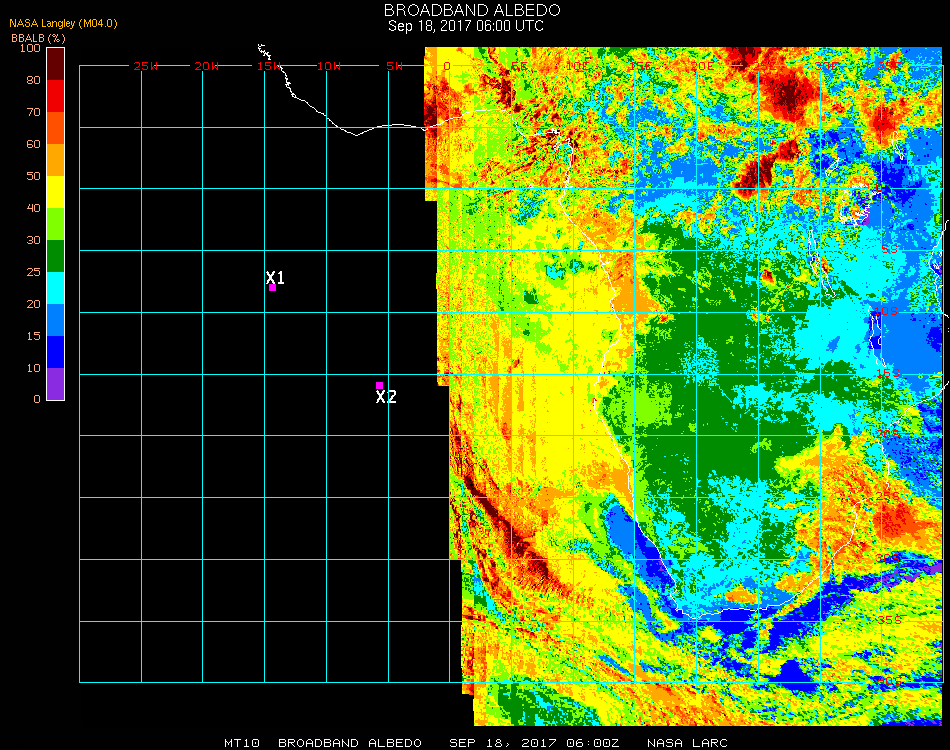950x750 pixels.
Task: Click the MT10 footer caption text
Action: pos(242,743)
